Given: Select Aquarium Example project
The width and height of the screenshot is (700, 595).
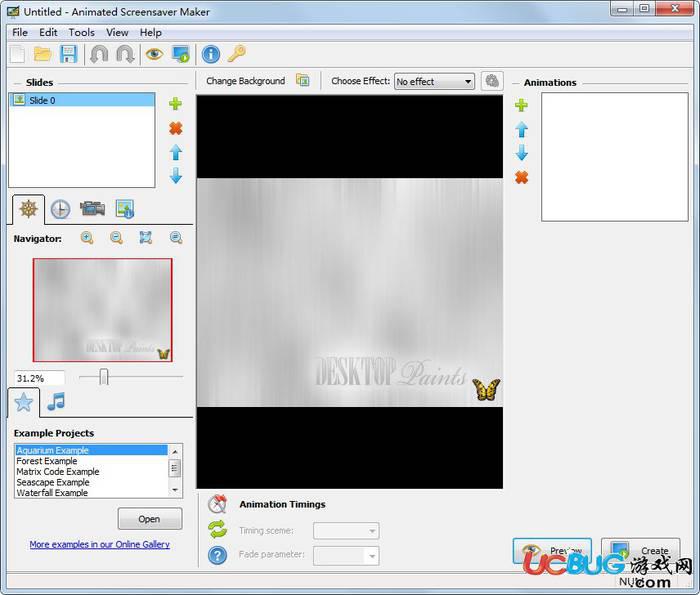Looking at the screenshot, I should pyautogui.click(x=92, y=450).
